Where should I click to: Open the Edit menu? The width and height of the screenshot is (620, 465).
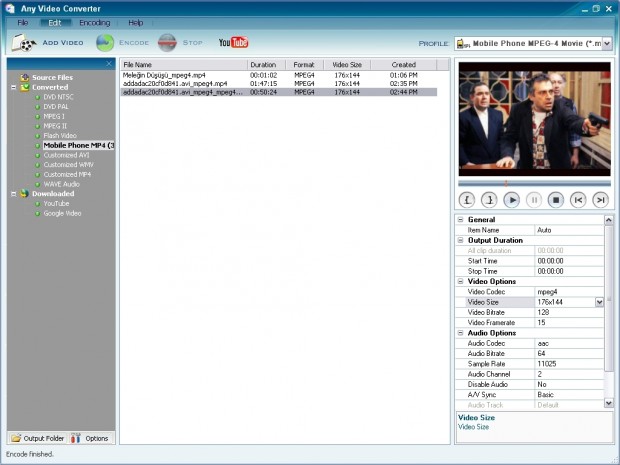[x=55, y=23]
